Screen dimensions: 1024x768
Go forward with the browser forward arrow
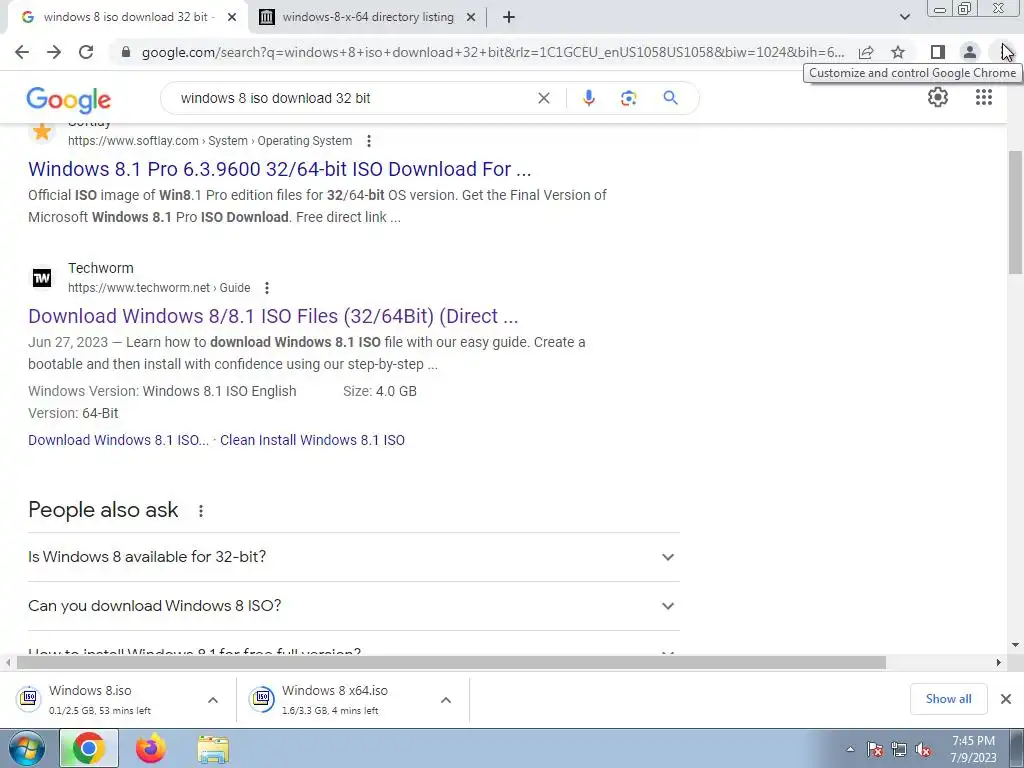[54, 52]
